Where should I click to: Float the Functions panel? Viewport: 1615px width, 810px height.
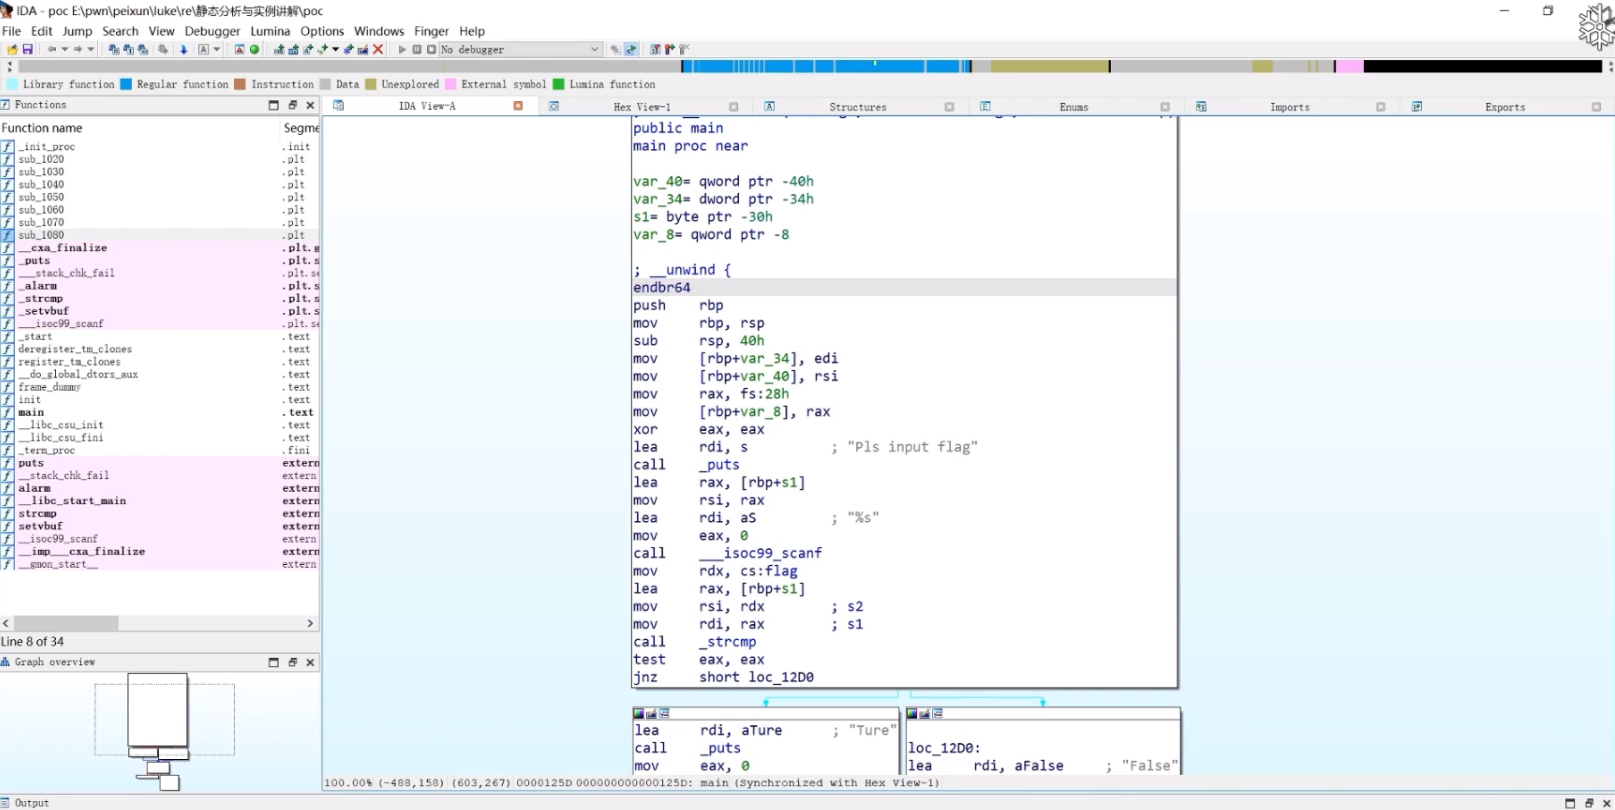click(x=292, y=105)
